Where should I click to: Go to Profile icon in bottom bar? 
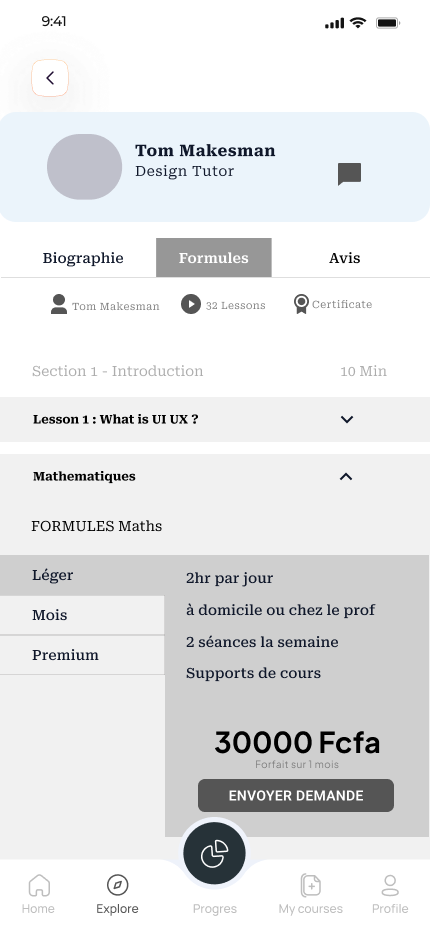[390, 885]
